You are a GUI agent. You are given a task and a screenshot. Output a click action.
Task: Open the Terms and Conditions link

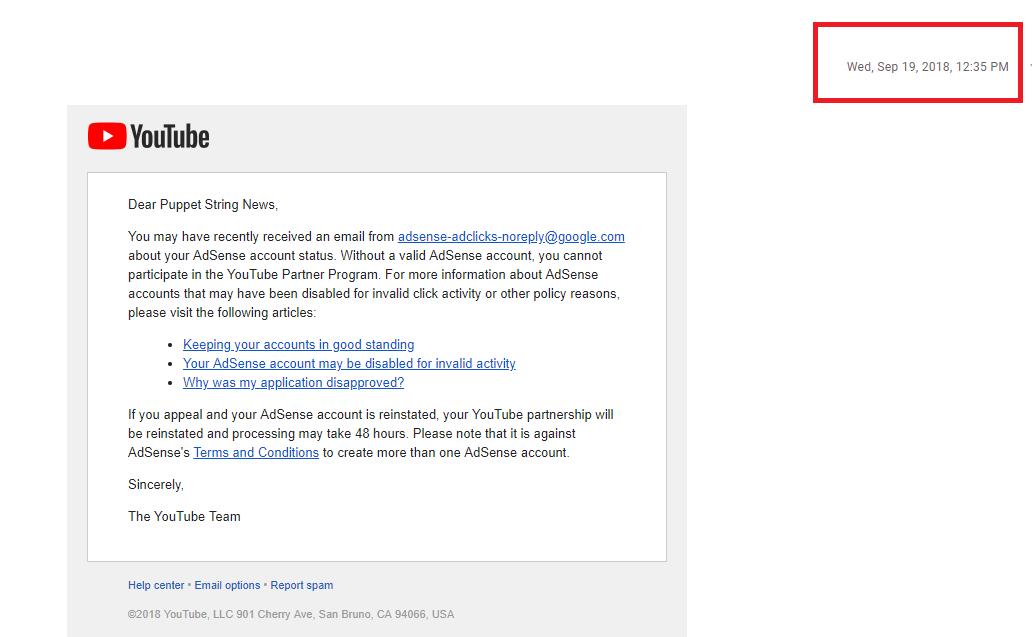256,452
